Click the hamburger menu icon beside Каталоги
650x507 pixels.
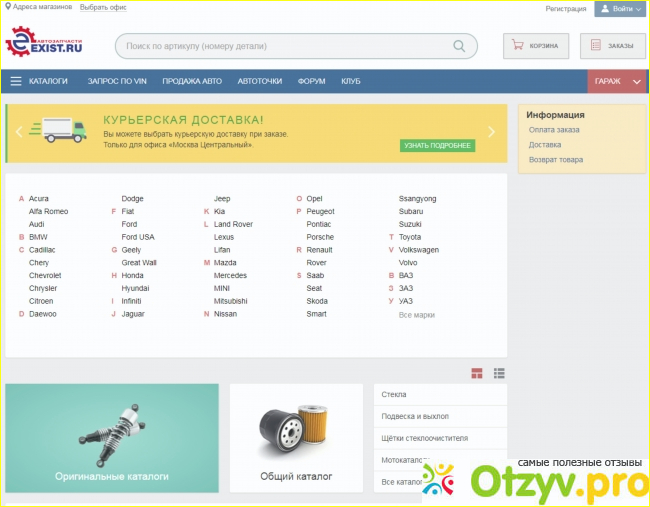(16, 81)
